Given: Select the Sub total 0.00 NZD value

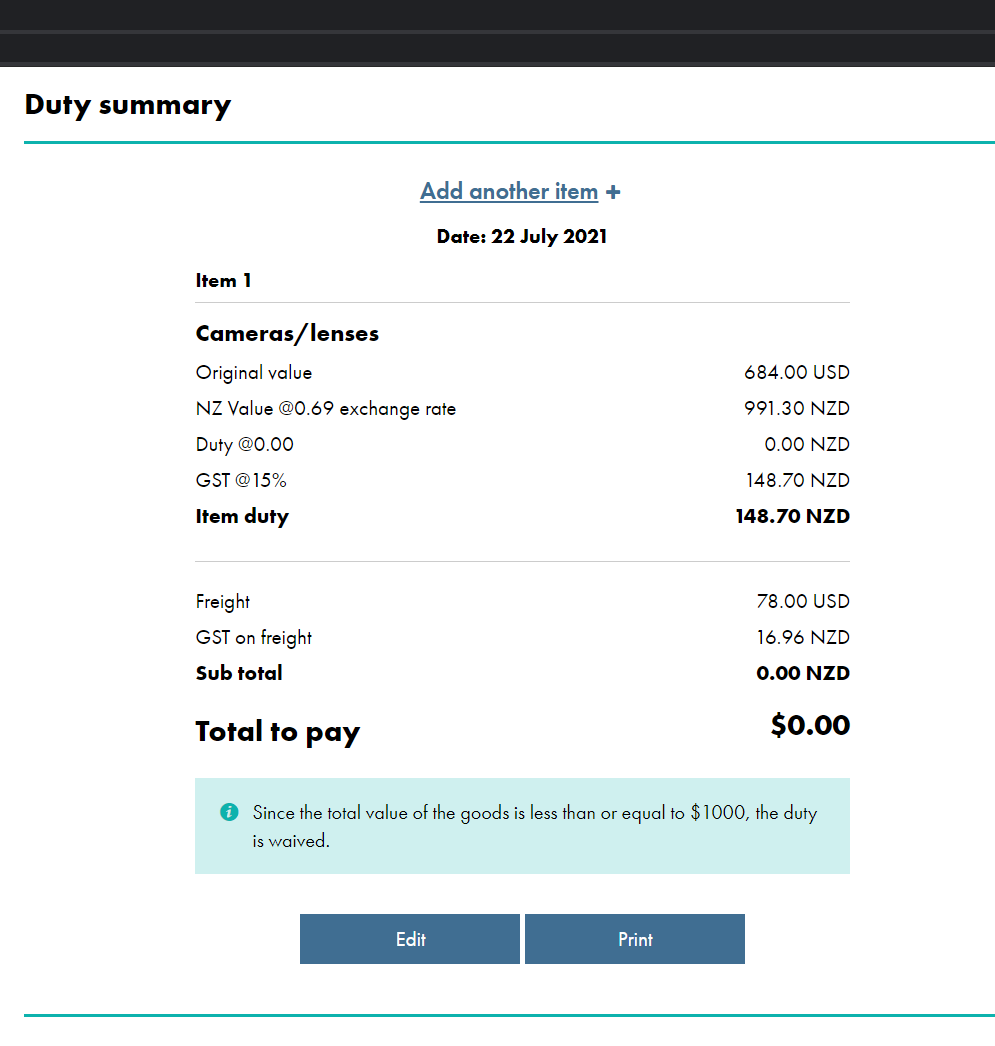Looking at the screenshot, I should tap(803, 673).
